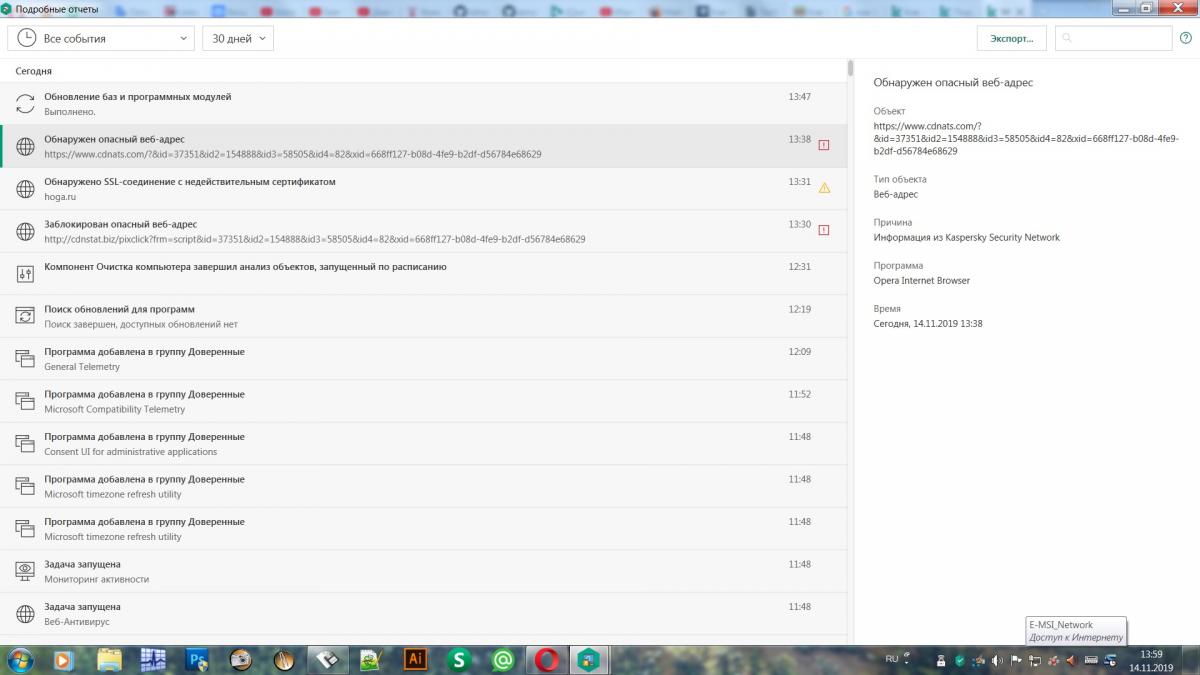Switch to Opera browser in taskbar
This screenshot has width=1200, height=675.
point(546,660)
